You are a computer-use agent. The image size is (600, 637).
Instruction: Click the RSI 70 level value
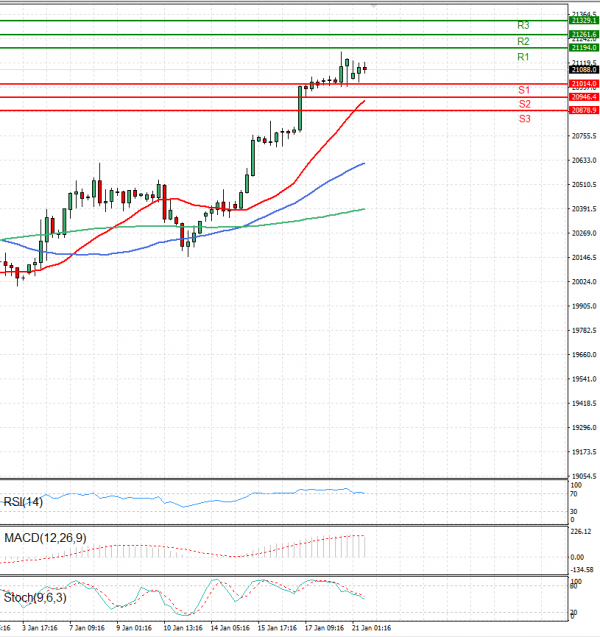[574, 494]
